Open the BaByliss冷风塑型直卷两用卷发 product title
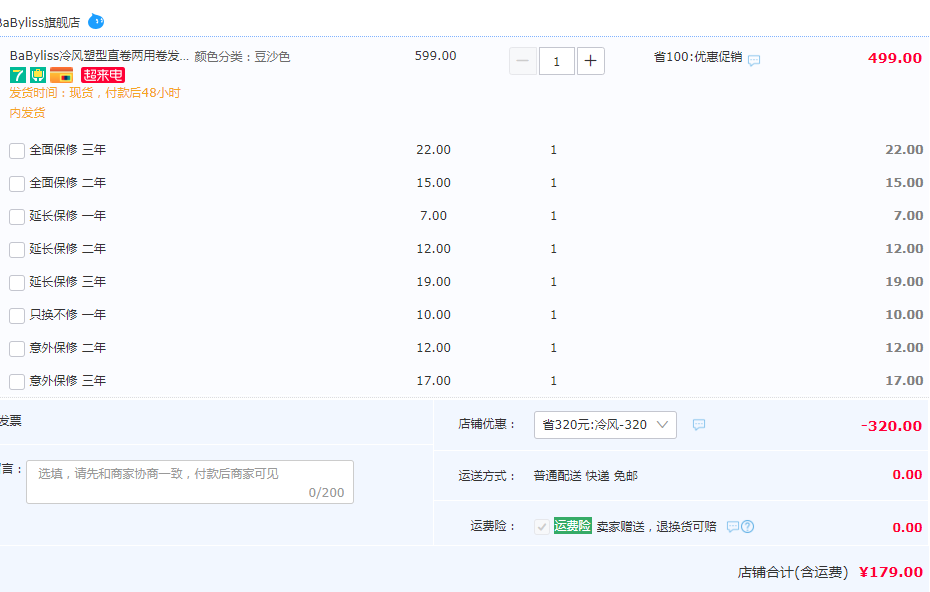 [x=99, y=56]
